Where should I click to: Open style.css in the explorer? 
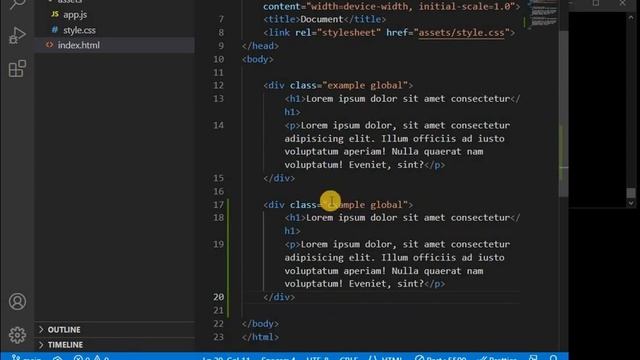[x=79, y=30]
